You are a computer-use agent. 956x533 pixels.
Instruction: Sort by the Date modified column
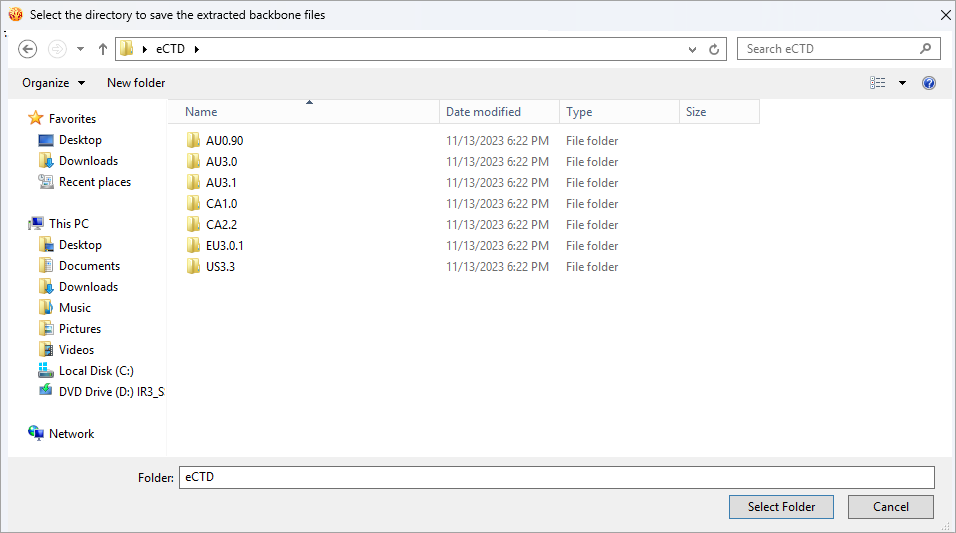(483, 112)
